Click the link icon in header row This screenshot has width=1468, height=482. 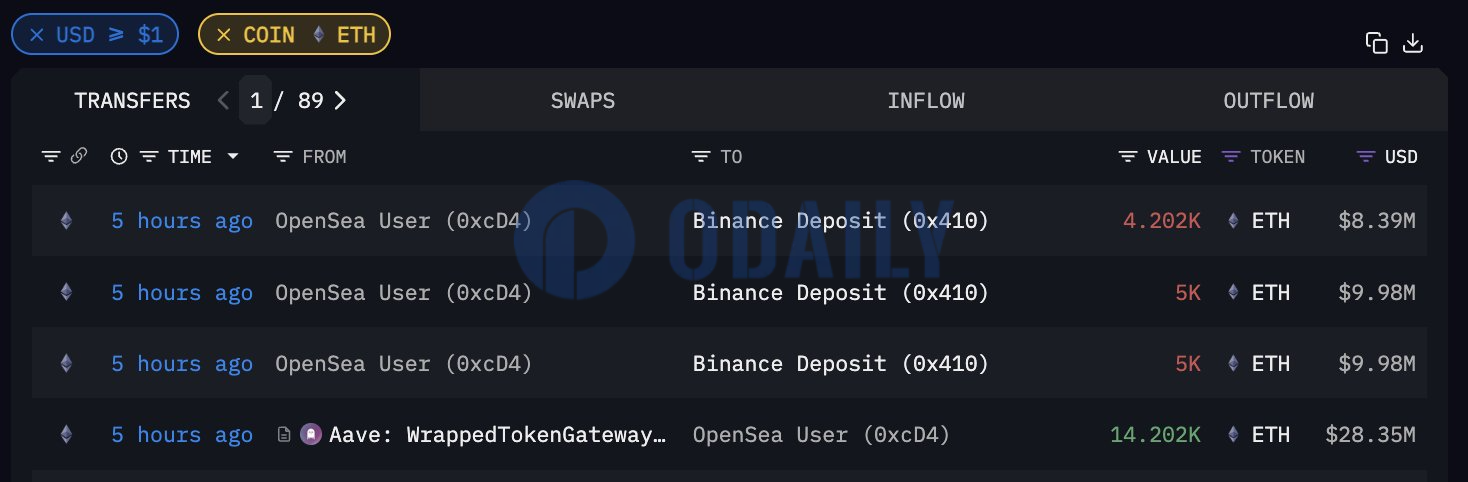pos(79,156)
